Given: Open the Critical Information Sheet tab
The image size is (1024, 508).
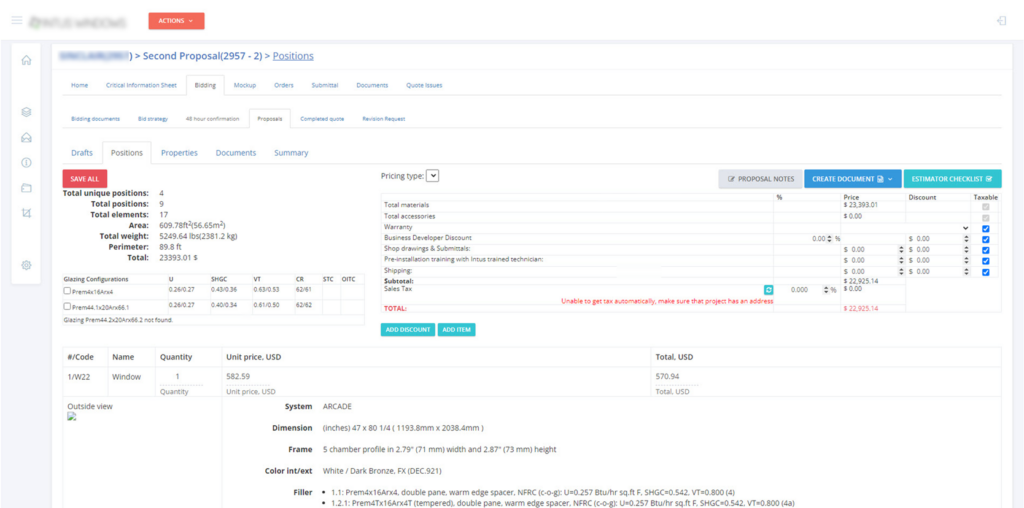Looking at the screenshot, I should click(141, 85).
